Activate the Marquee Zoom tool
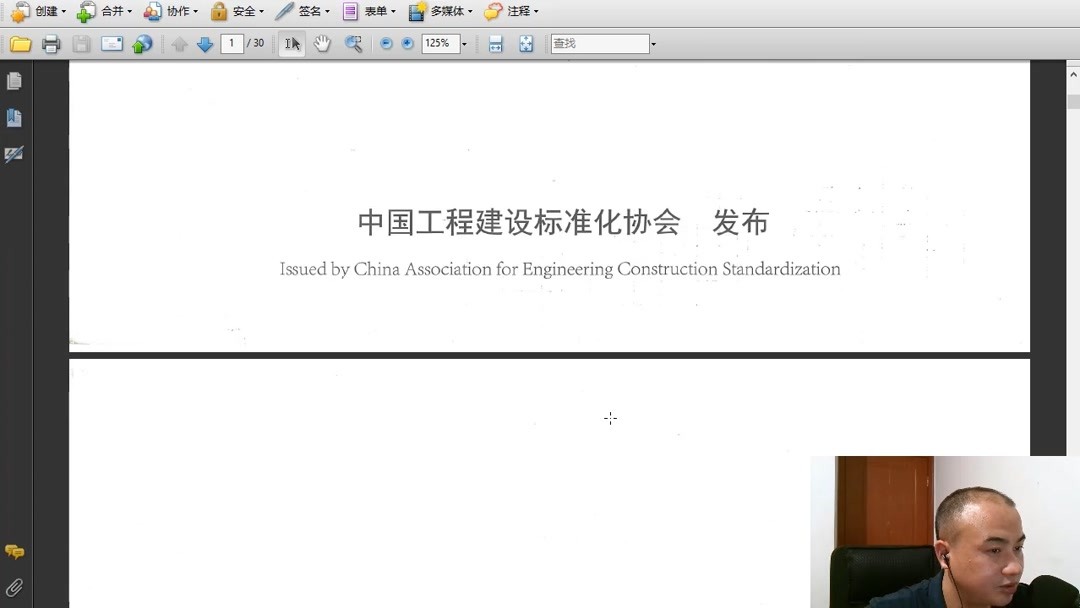1080x608 pixels. pos(353,43)
